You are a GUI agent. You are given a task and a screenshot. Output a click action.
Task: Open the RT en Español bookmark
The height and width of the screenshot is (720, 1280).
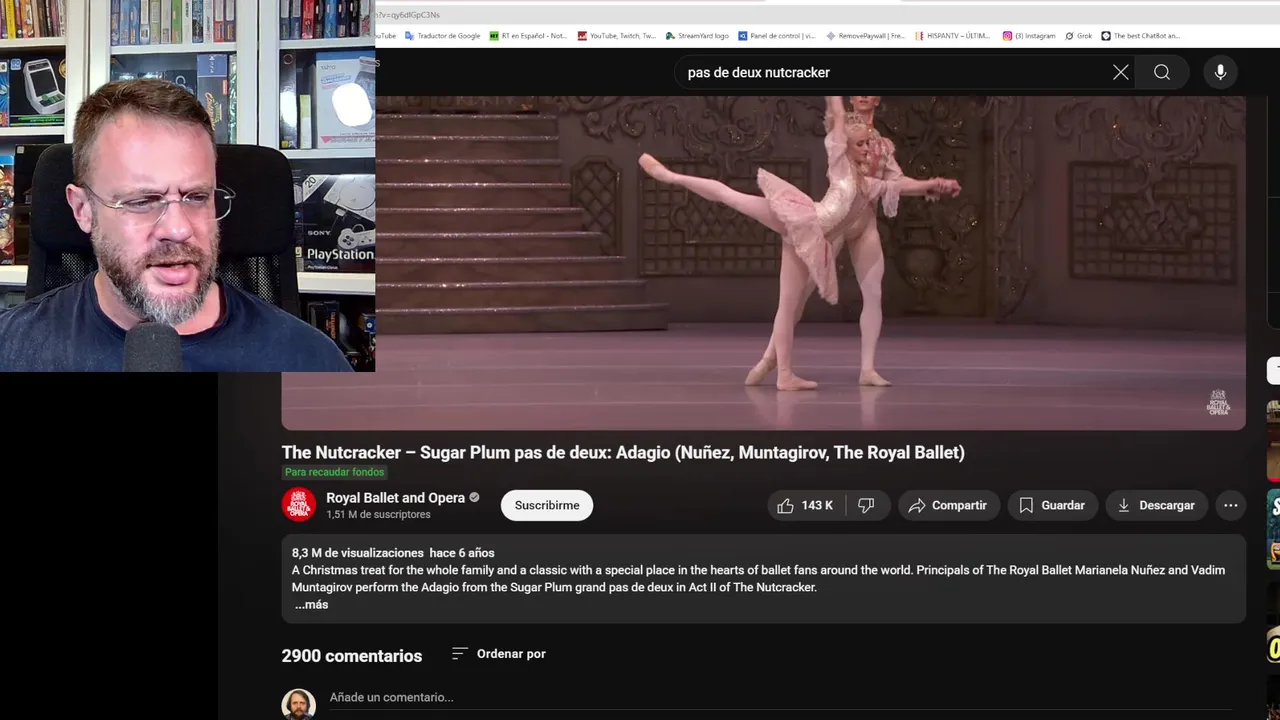529,36
